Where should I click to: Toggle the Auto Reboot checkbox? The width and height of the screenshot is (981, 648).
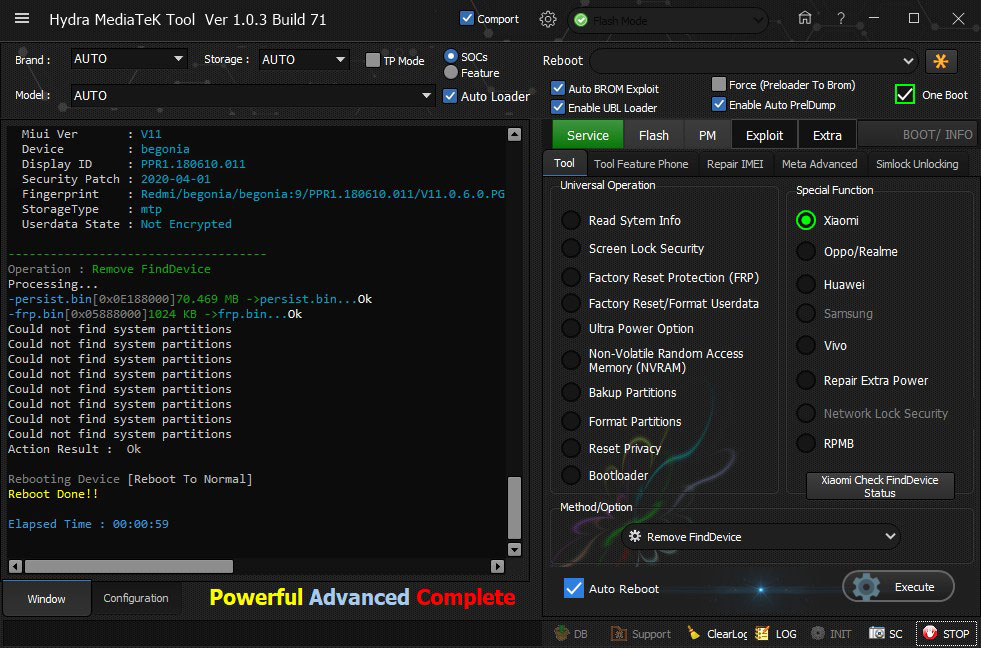click(x=573, y=588)
